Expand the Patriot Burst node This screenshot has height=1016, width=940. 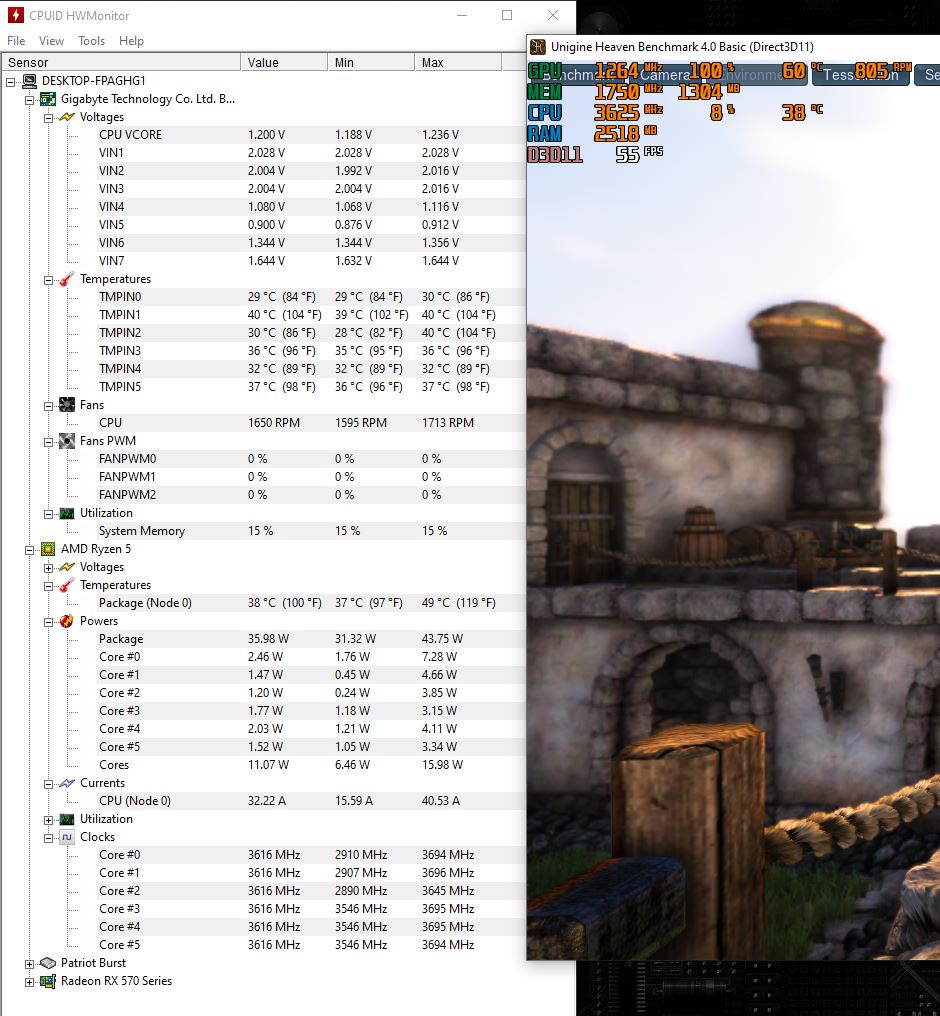[29, 964]
